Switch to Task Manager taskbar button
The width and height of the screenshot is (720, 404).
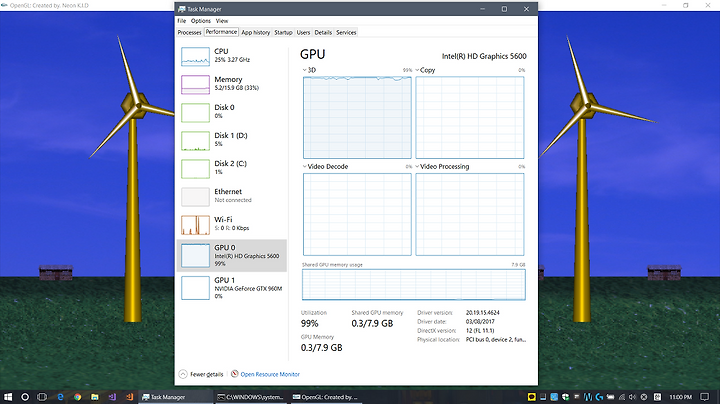pos(176,397)
